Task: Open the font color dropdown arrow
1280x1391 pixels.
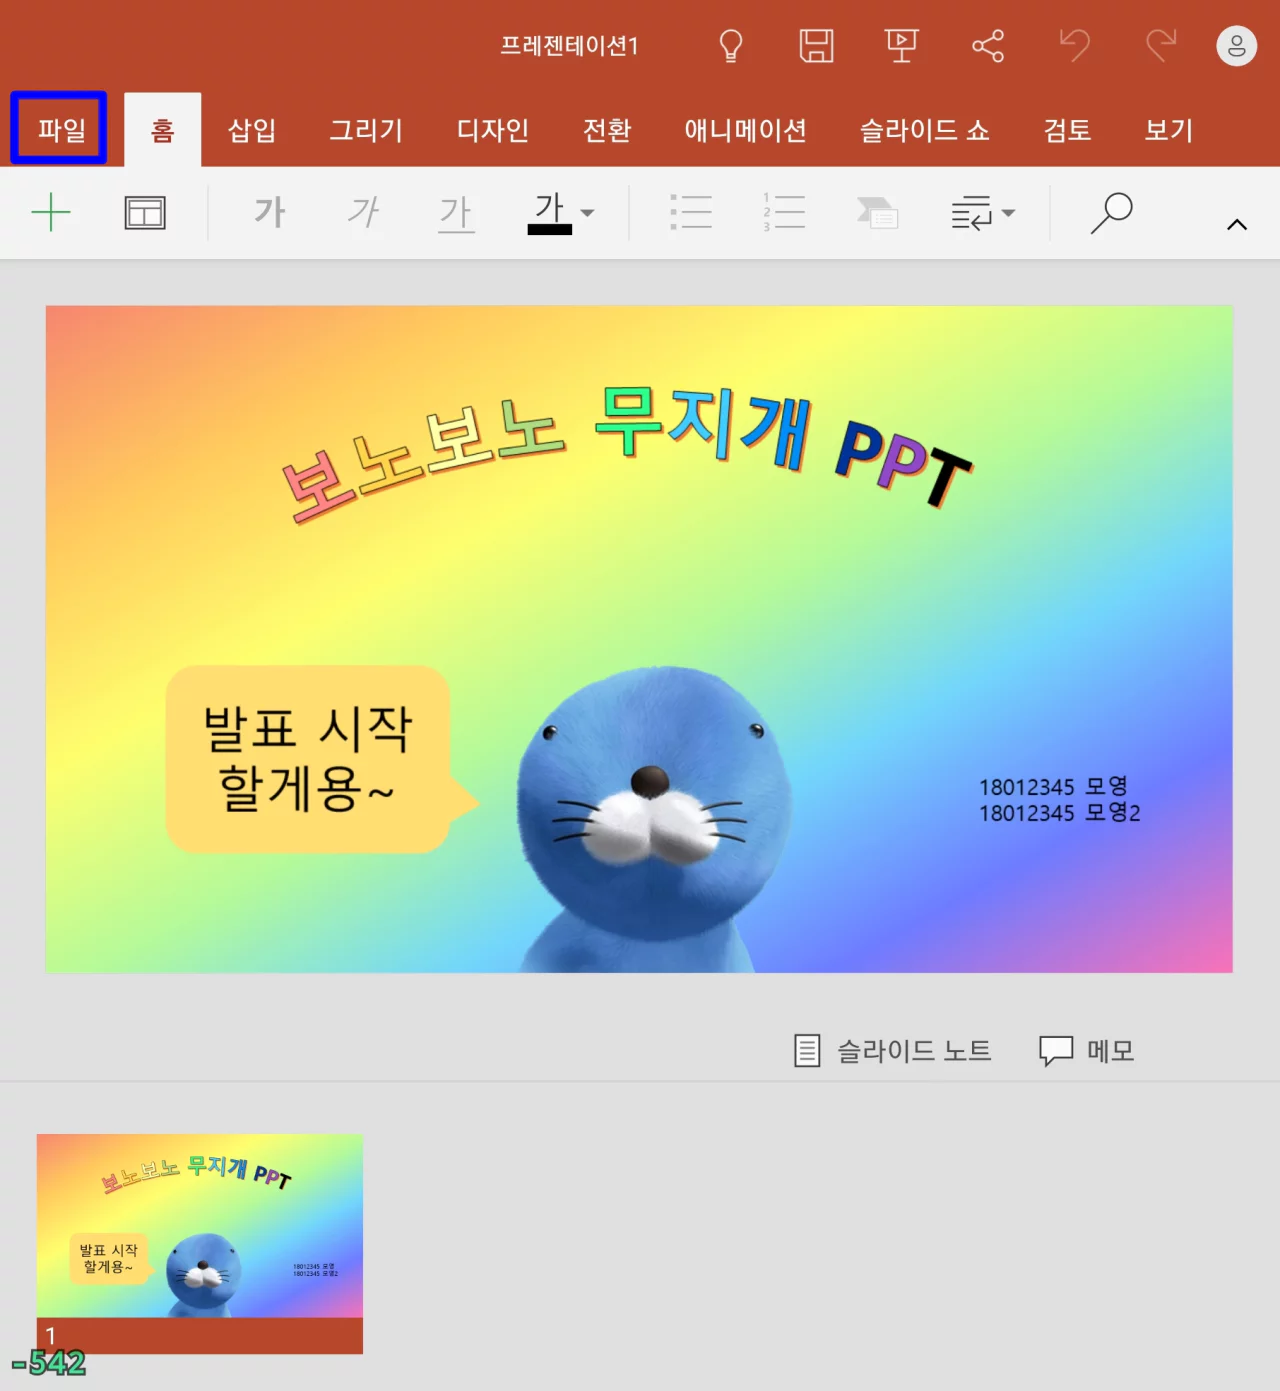Action: (588, 213)
